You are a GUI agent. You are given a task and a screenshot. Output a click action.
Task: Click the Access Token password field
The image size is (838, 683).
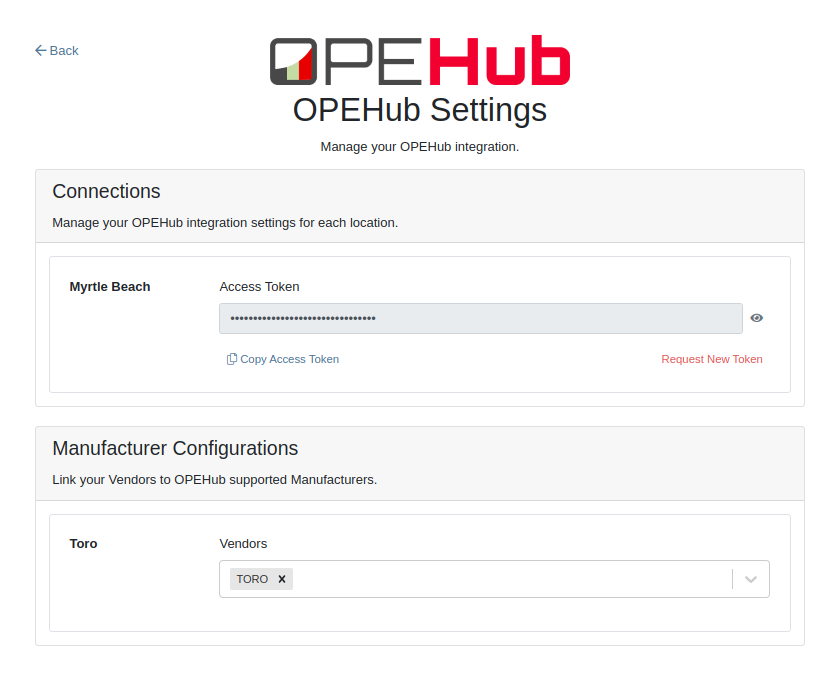click(480, 319)
